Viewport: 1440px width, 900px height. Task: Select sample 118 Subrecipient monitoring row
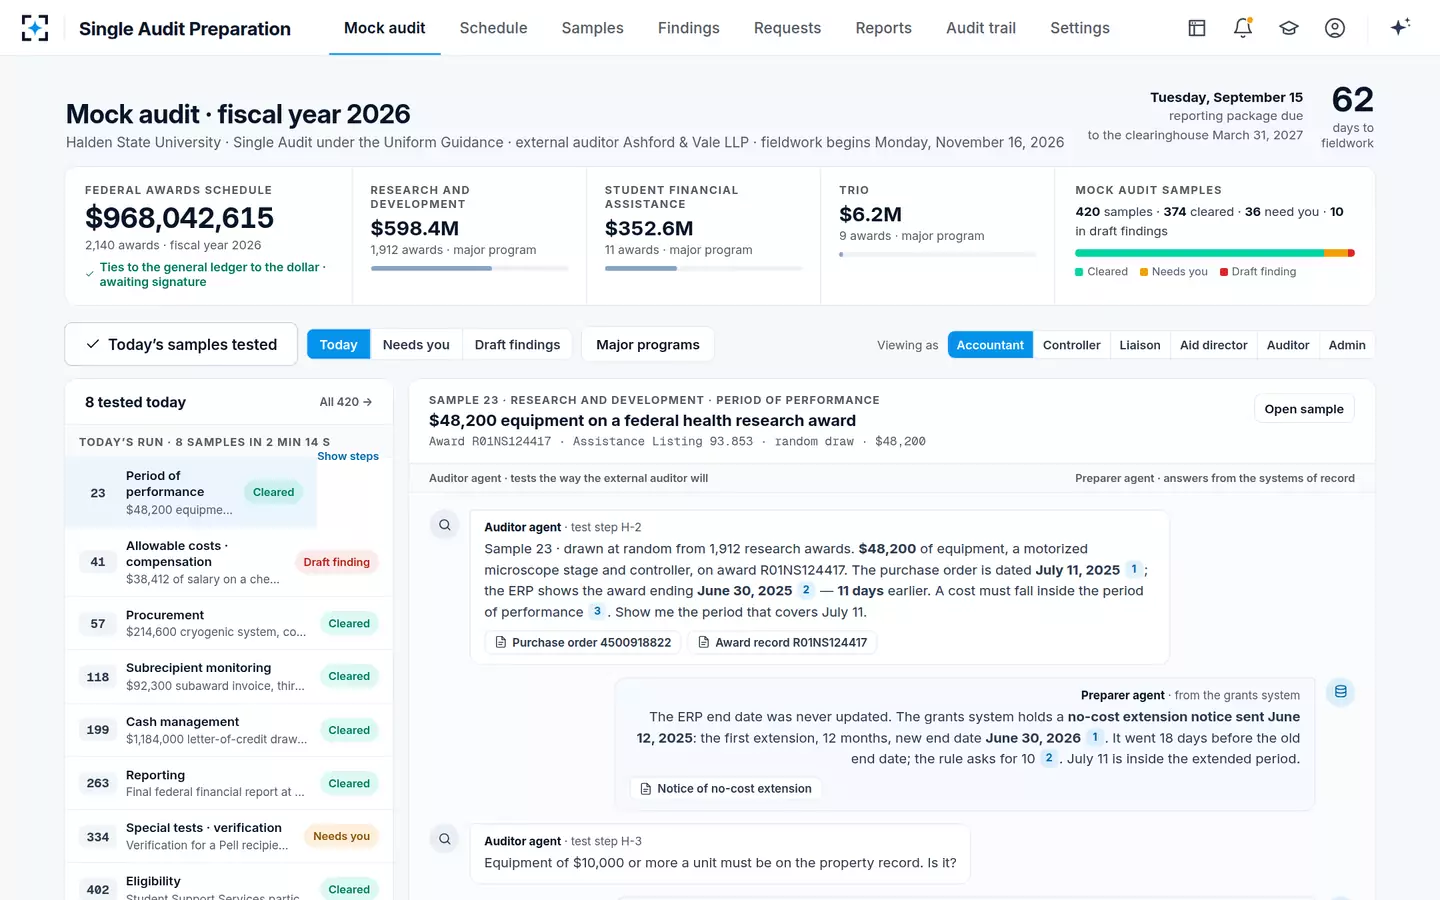click(229, 676)
